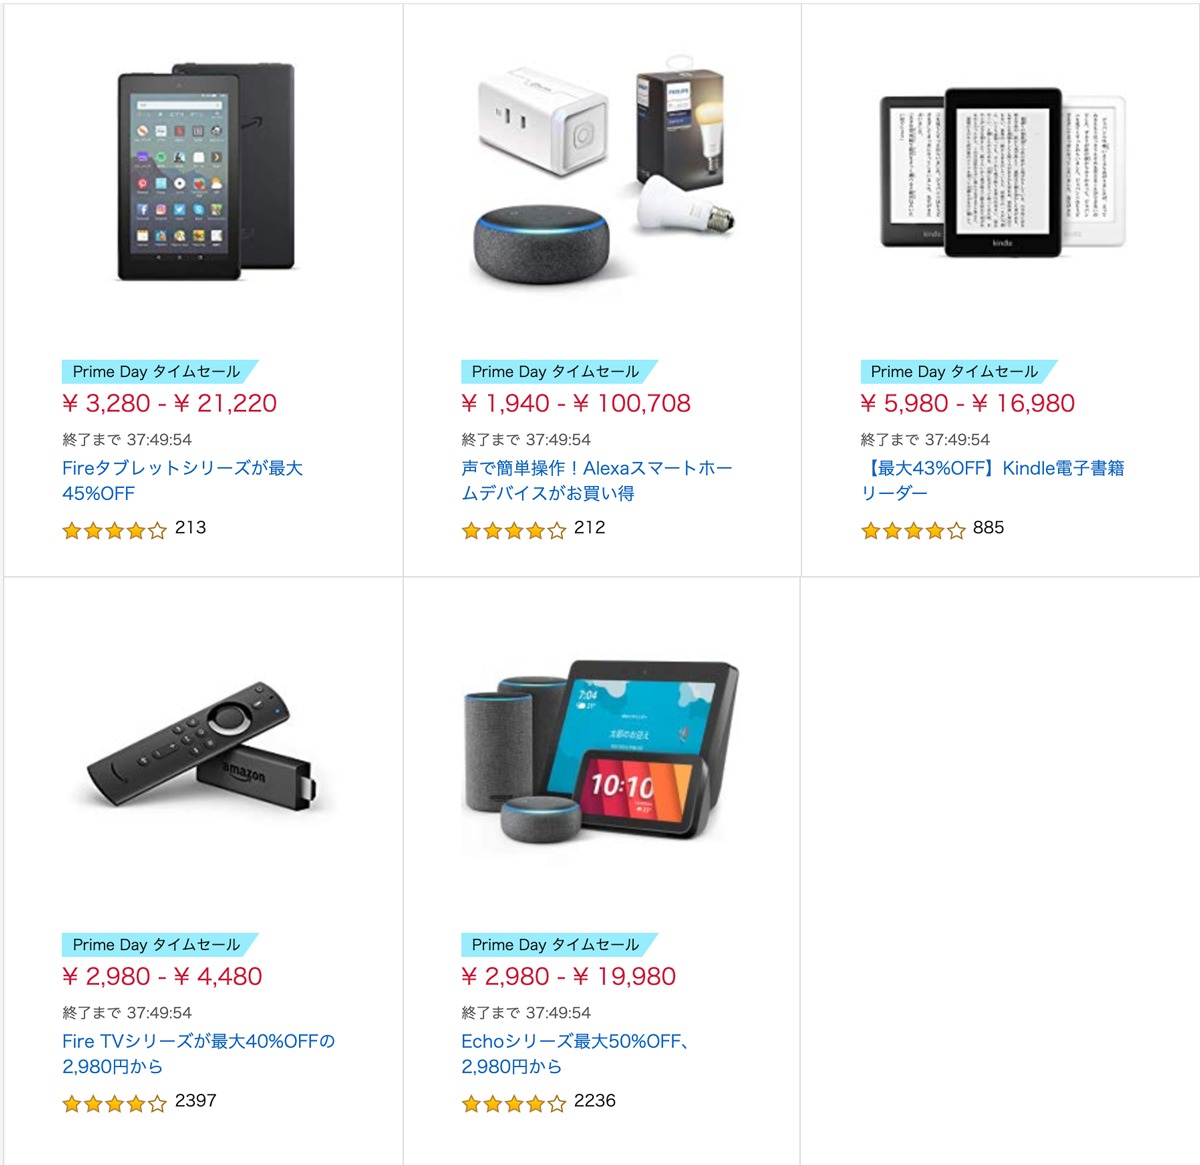Open the Fire TV Stick product image
The height and width of the screenshot is (1165, 1200).
[201, 746]
